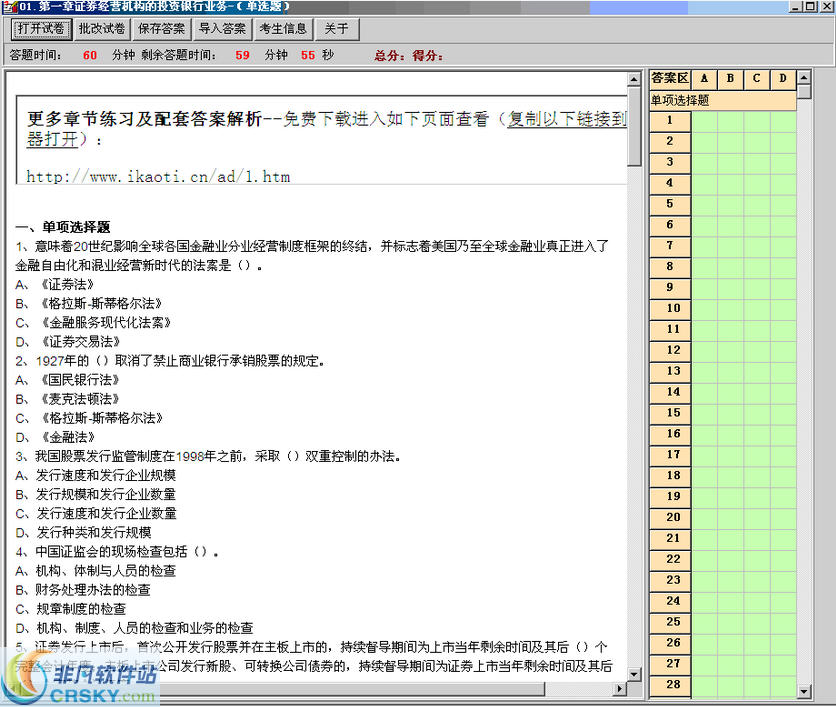Click the 总分:得分: score label
The width and height of the screenshot is (836, 707).
pos(408,55)
